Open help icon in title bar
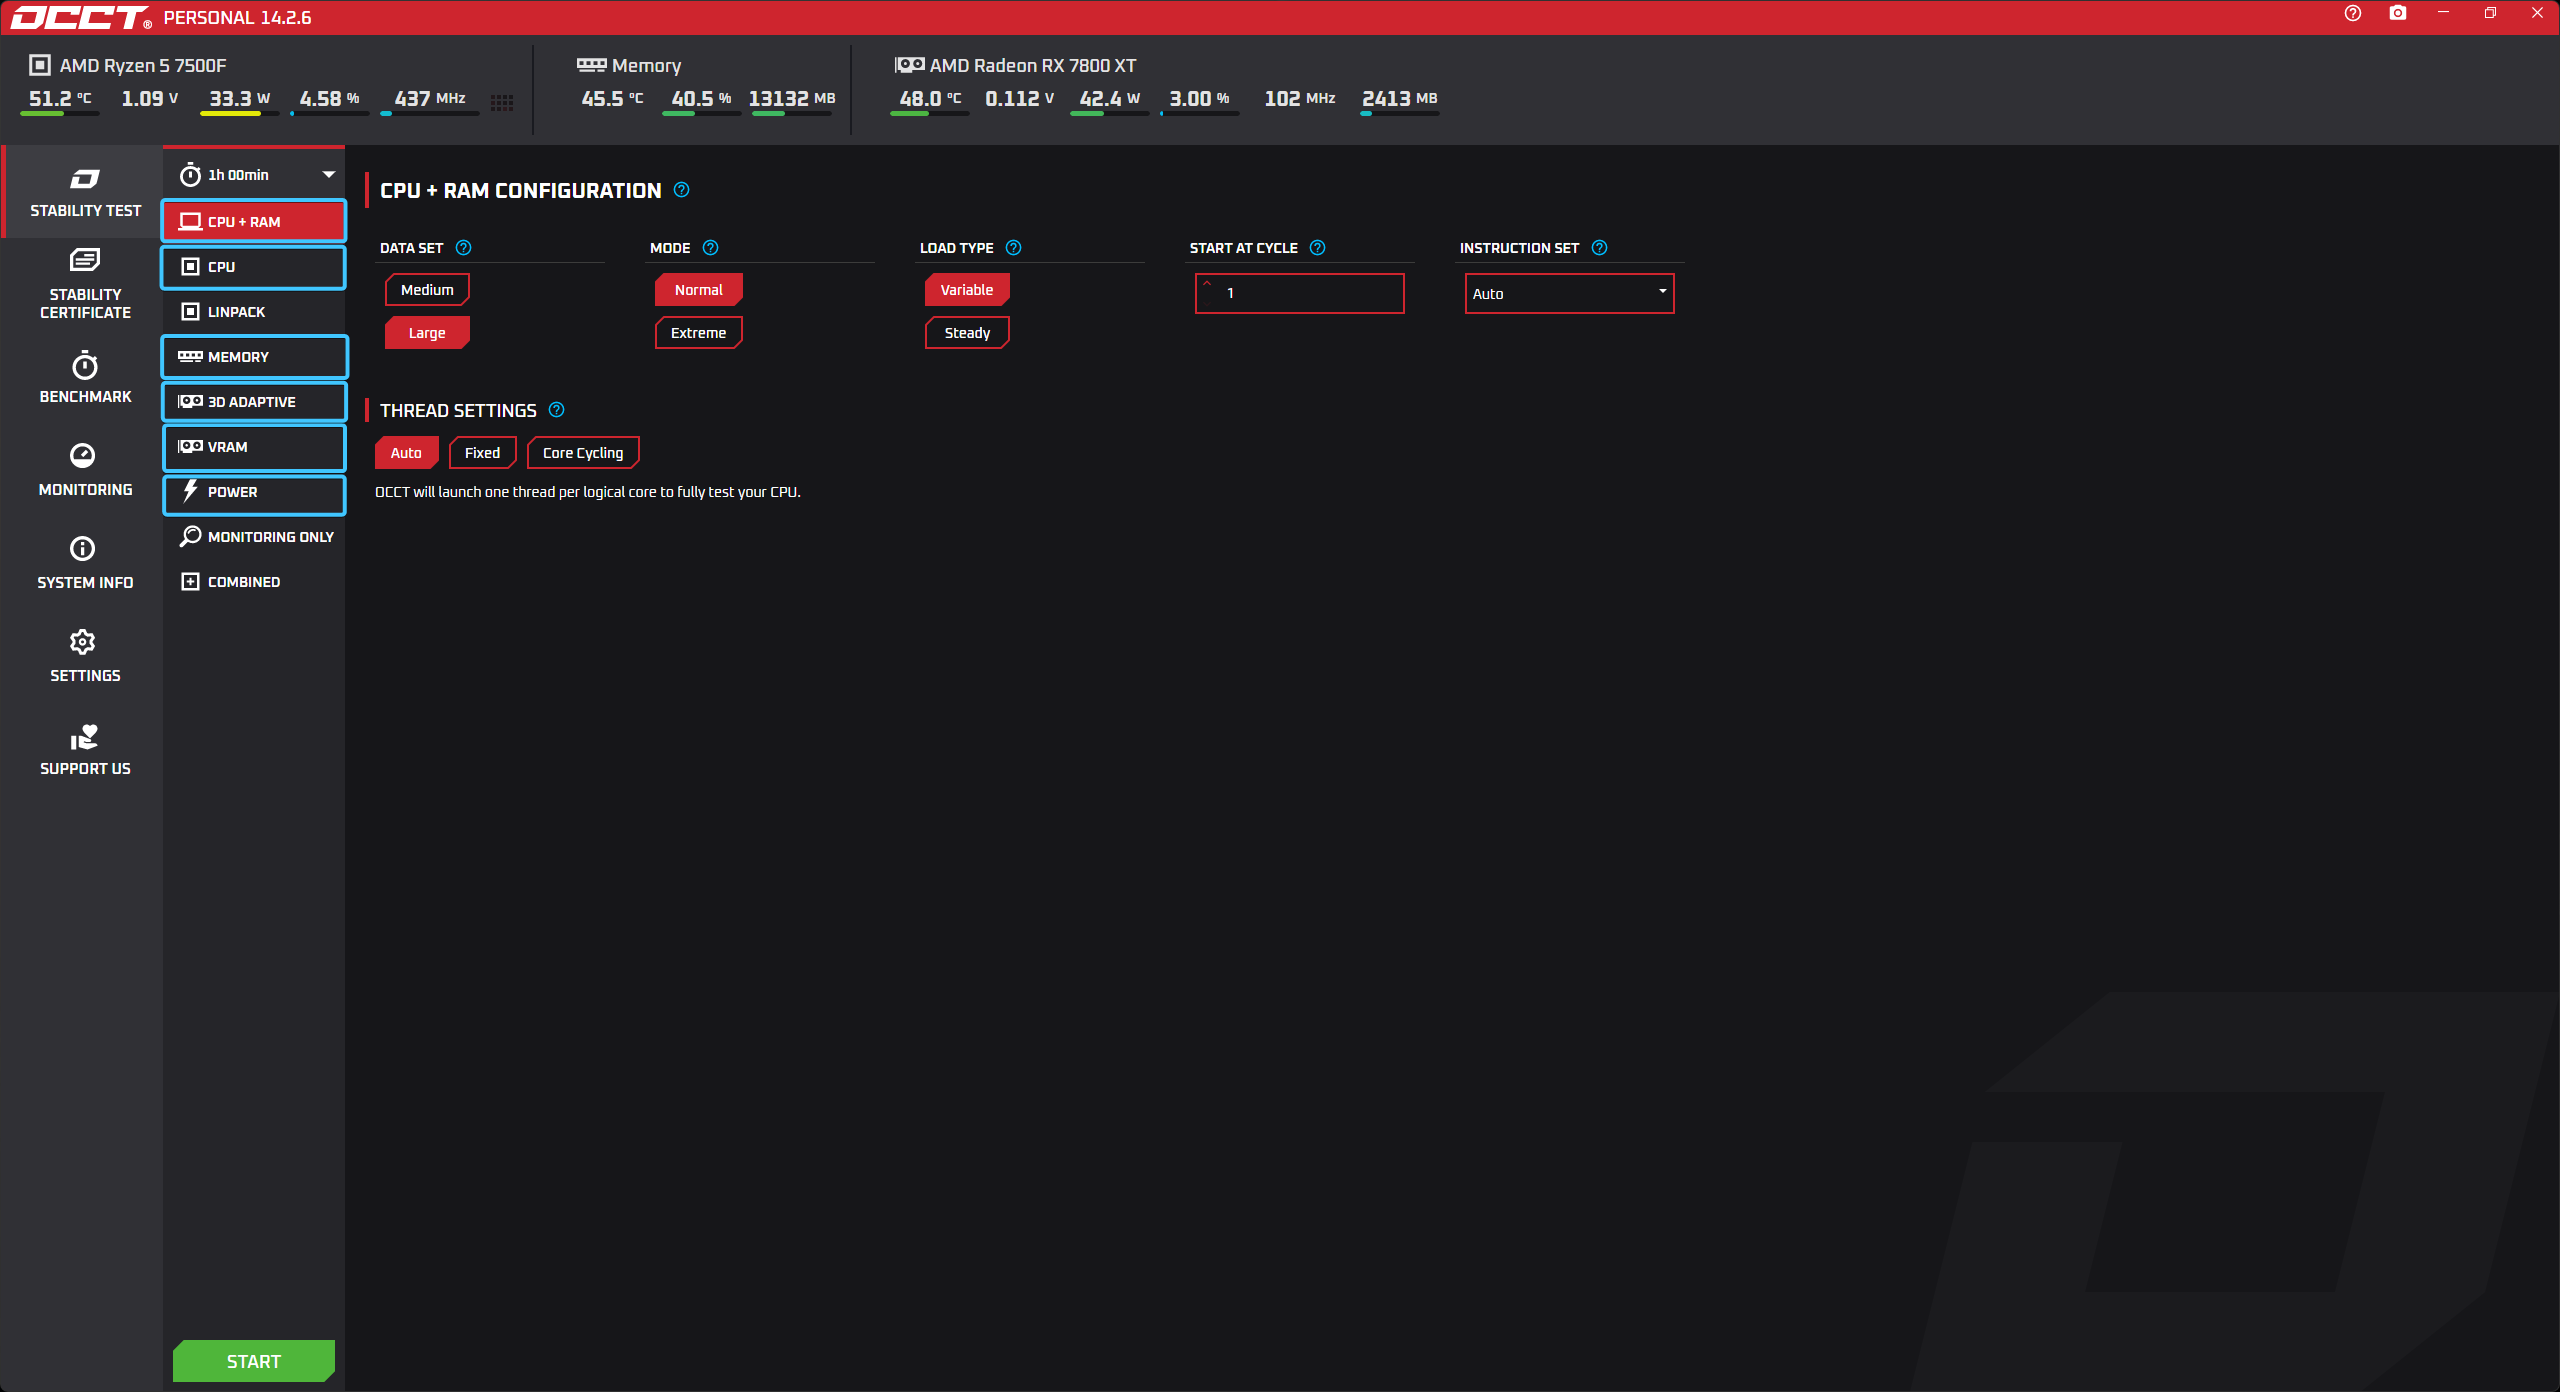The image size is (2560, 1392). click(2352, 14)
